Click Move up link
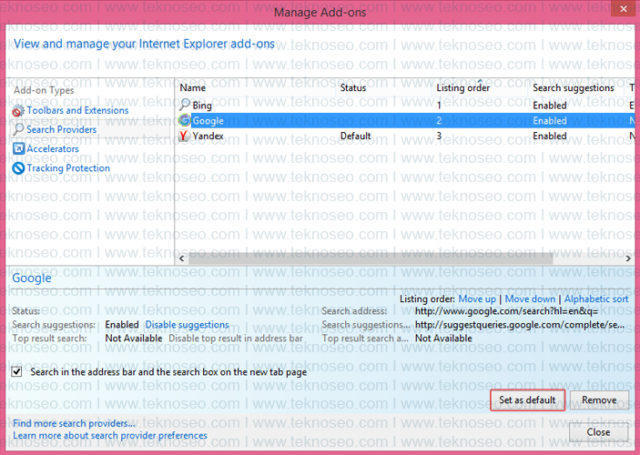This screenshot has width=640, height=455. tap(477, 299)
